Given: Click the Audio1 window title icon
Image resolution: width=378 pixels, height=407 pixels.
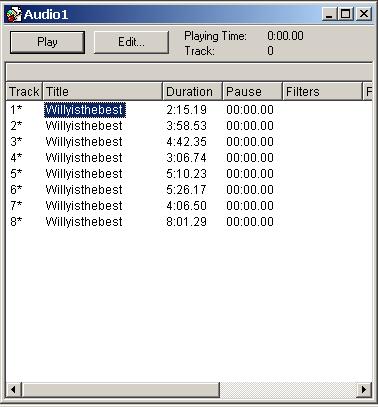Looking at the screenshot, I should 14,15.
